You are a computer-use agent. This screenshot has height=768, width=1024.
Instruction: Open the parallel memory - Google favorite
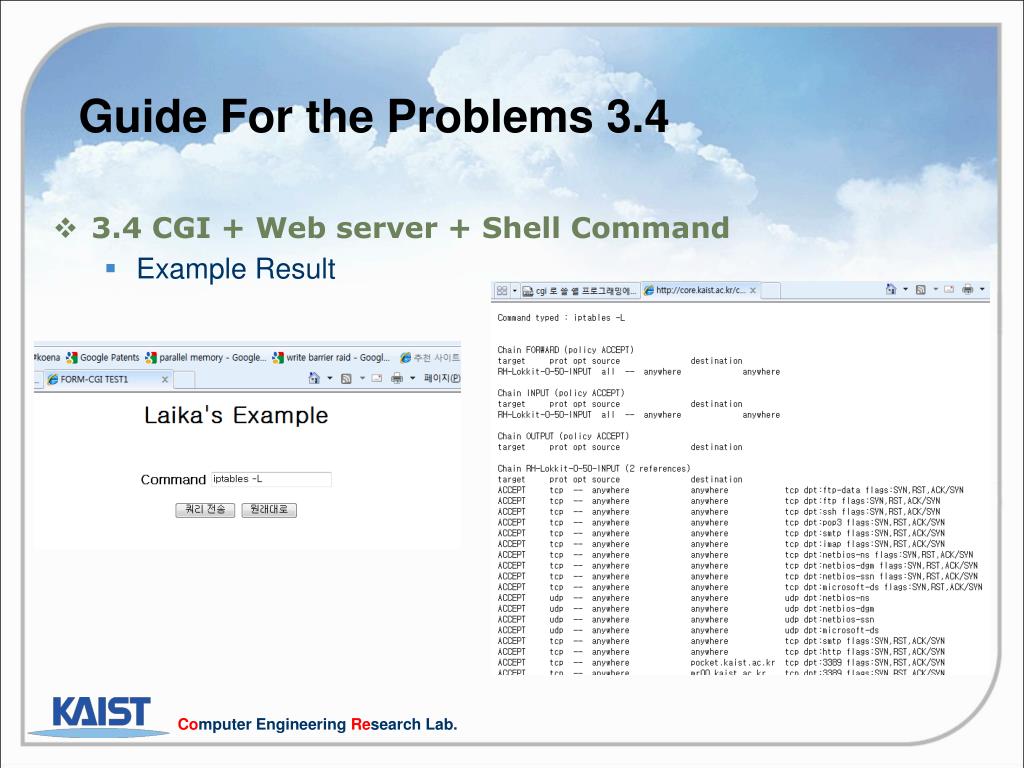tap(206, 358)
